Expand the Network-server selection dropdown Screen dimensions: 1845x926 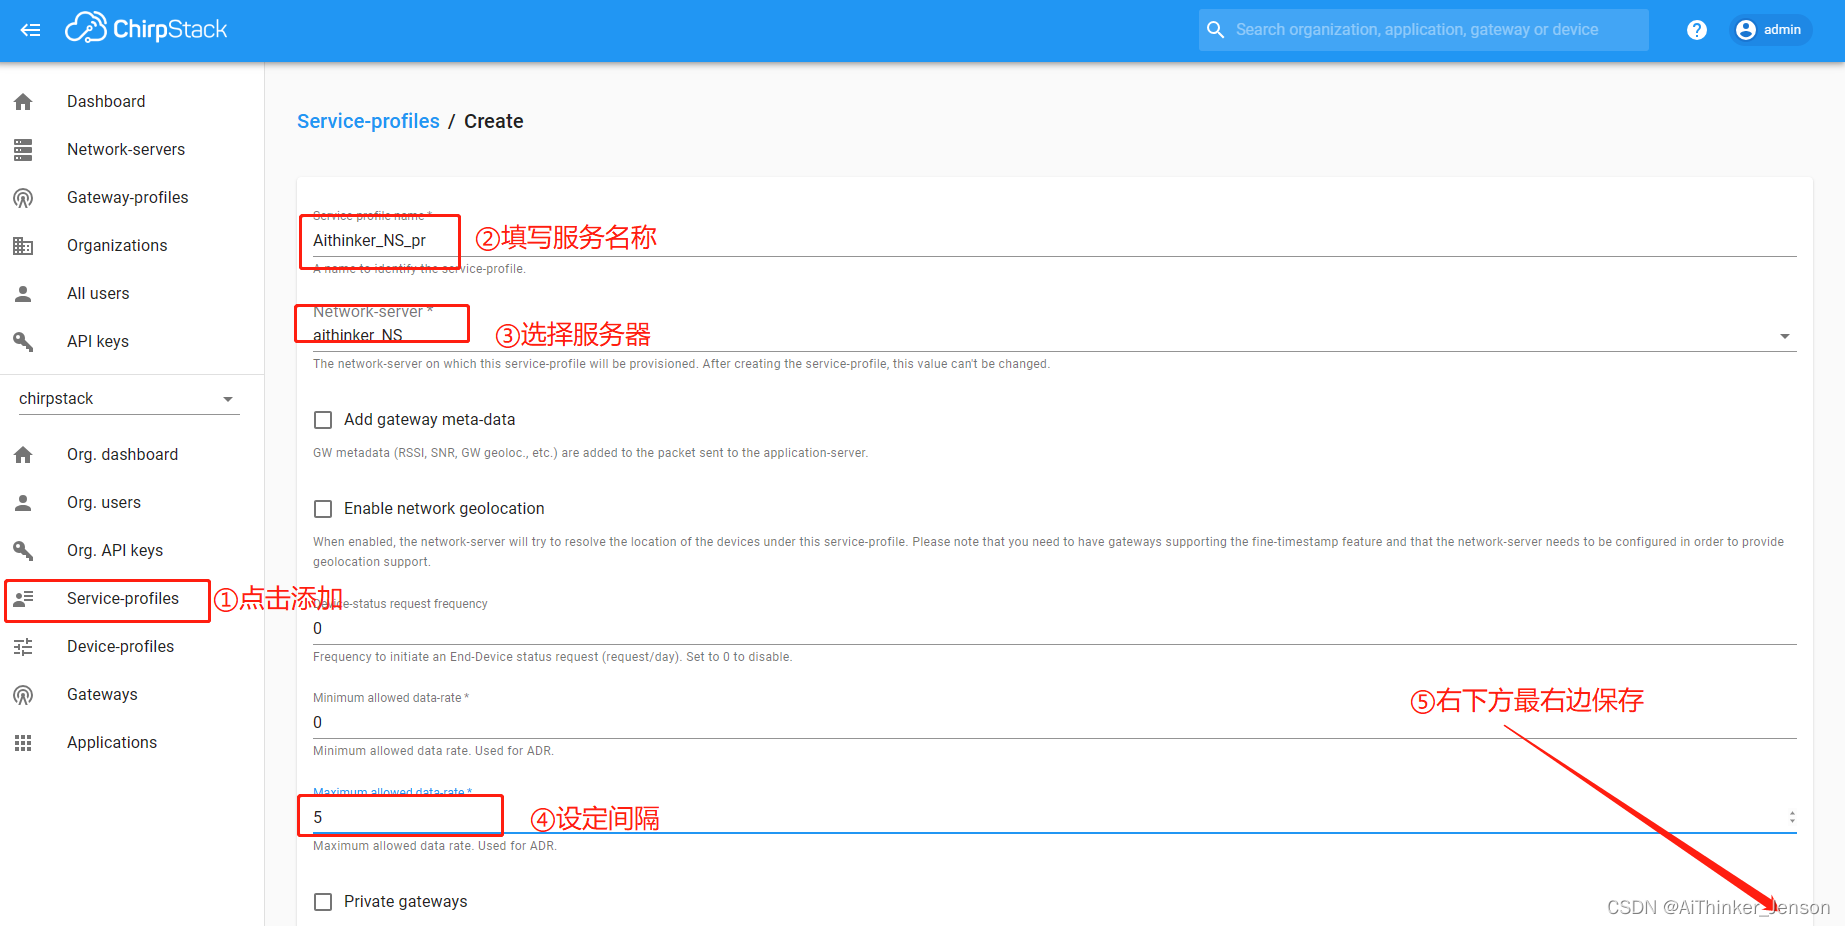tap(1785, 336)
